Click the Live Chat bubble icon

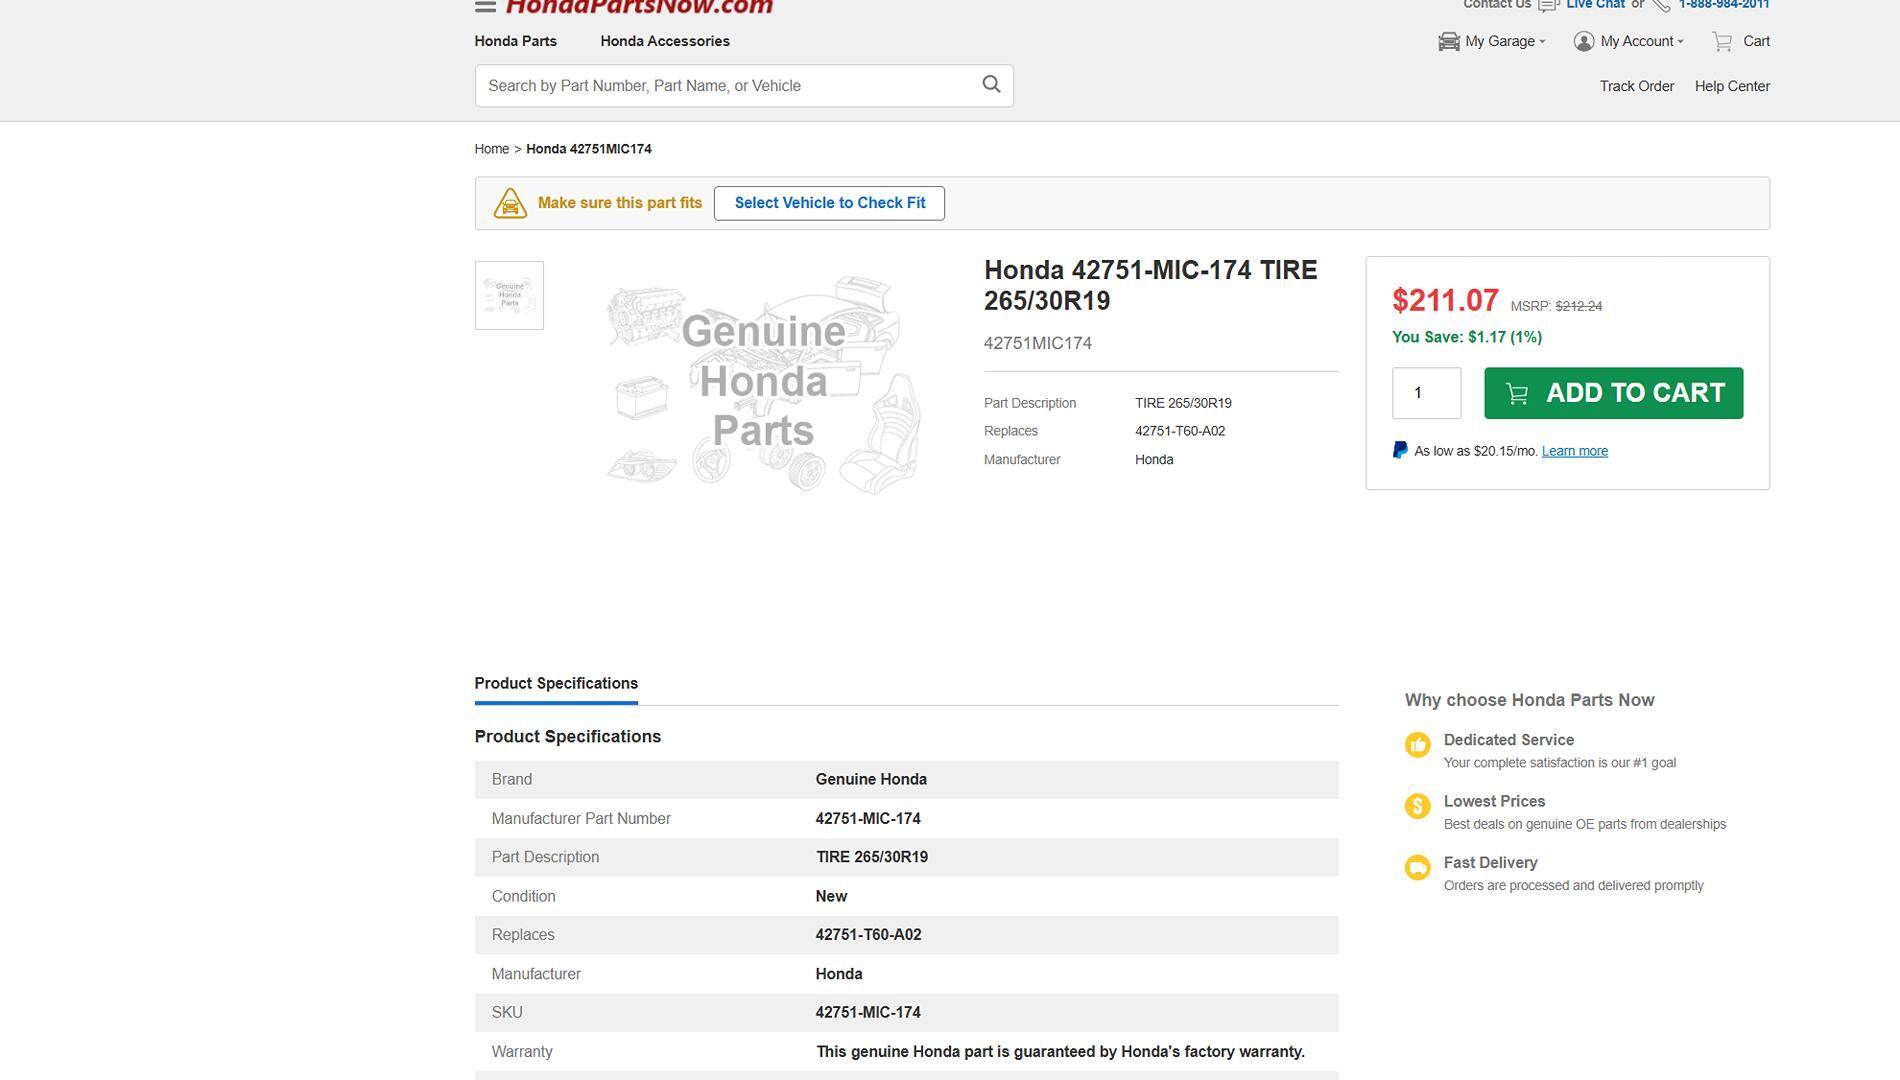[x=1548, y=5]
